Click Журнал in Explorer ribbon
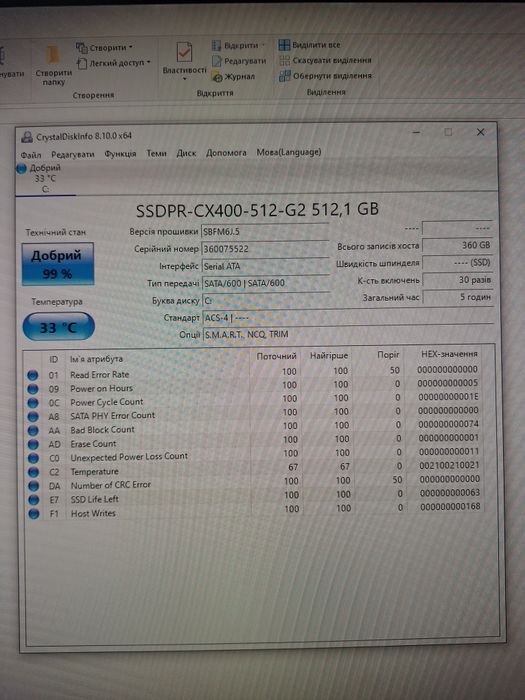Image resolution: width=525 pixels, height=700 pixels. (x=233, y=77)
